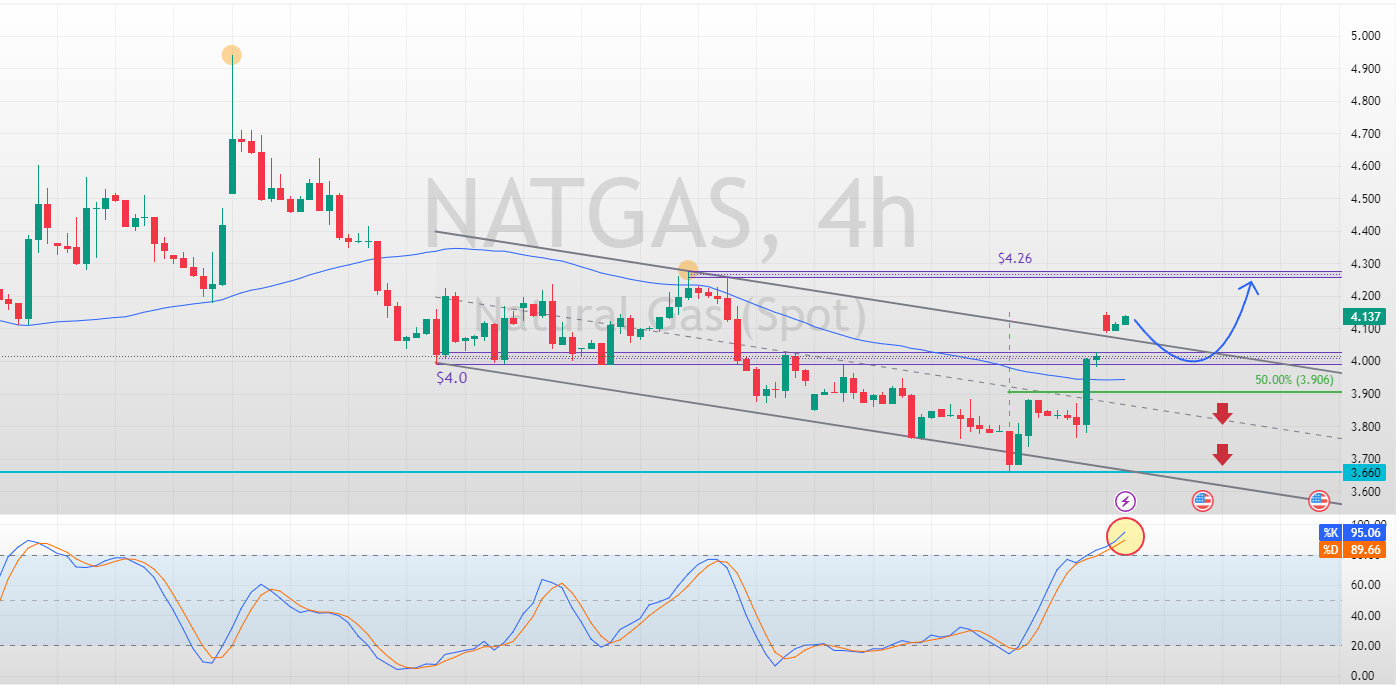Open the rightmost US flag event icon
The width and height of the screenshot is (1396, 685).
click(1318, 501)
